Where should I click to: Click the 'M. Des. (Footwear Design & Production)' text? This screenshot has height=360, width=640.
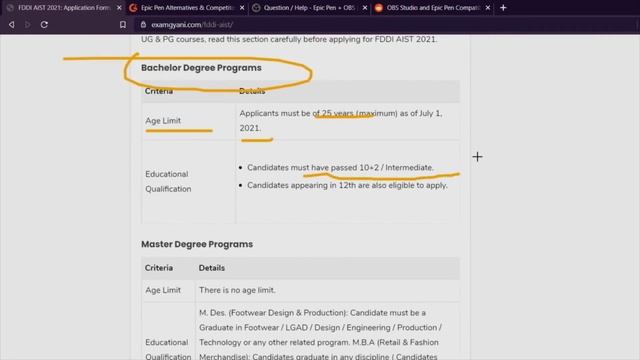pyautogui.click(x=273, y=313)
